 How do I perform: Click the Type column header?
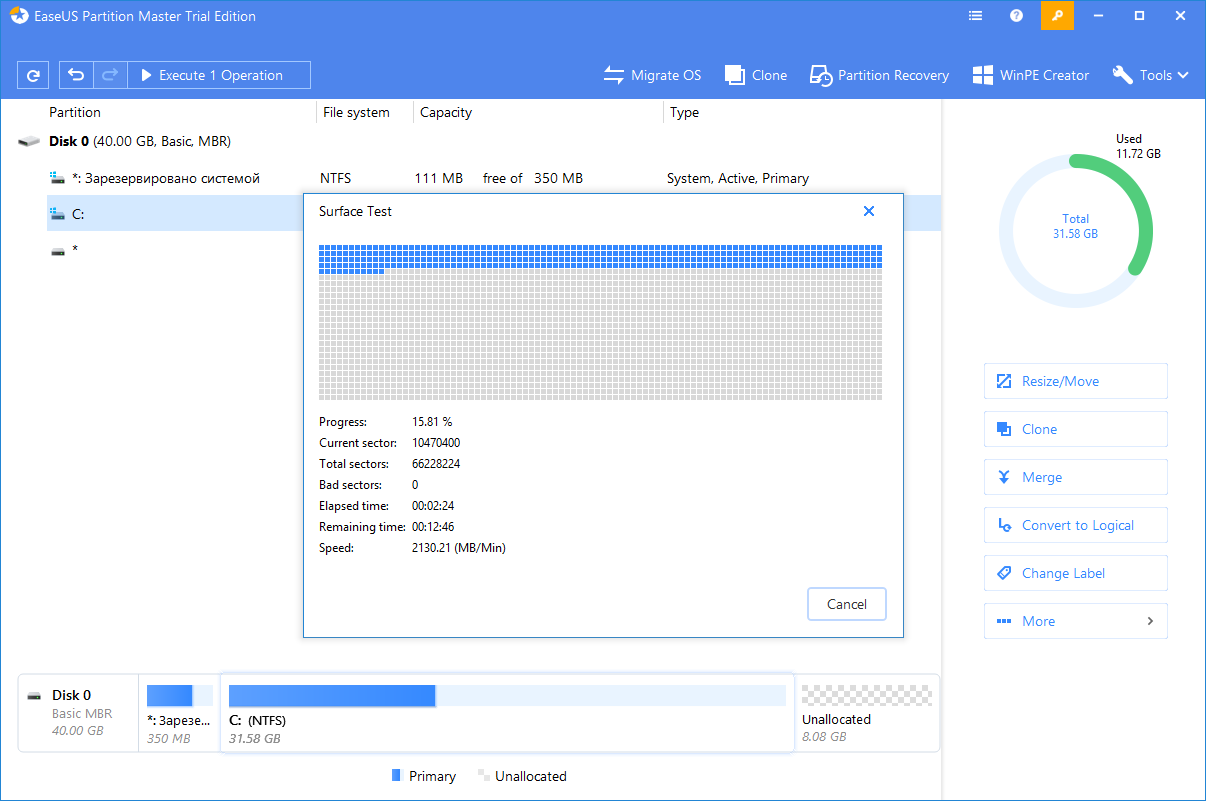(685, 113)
